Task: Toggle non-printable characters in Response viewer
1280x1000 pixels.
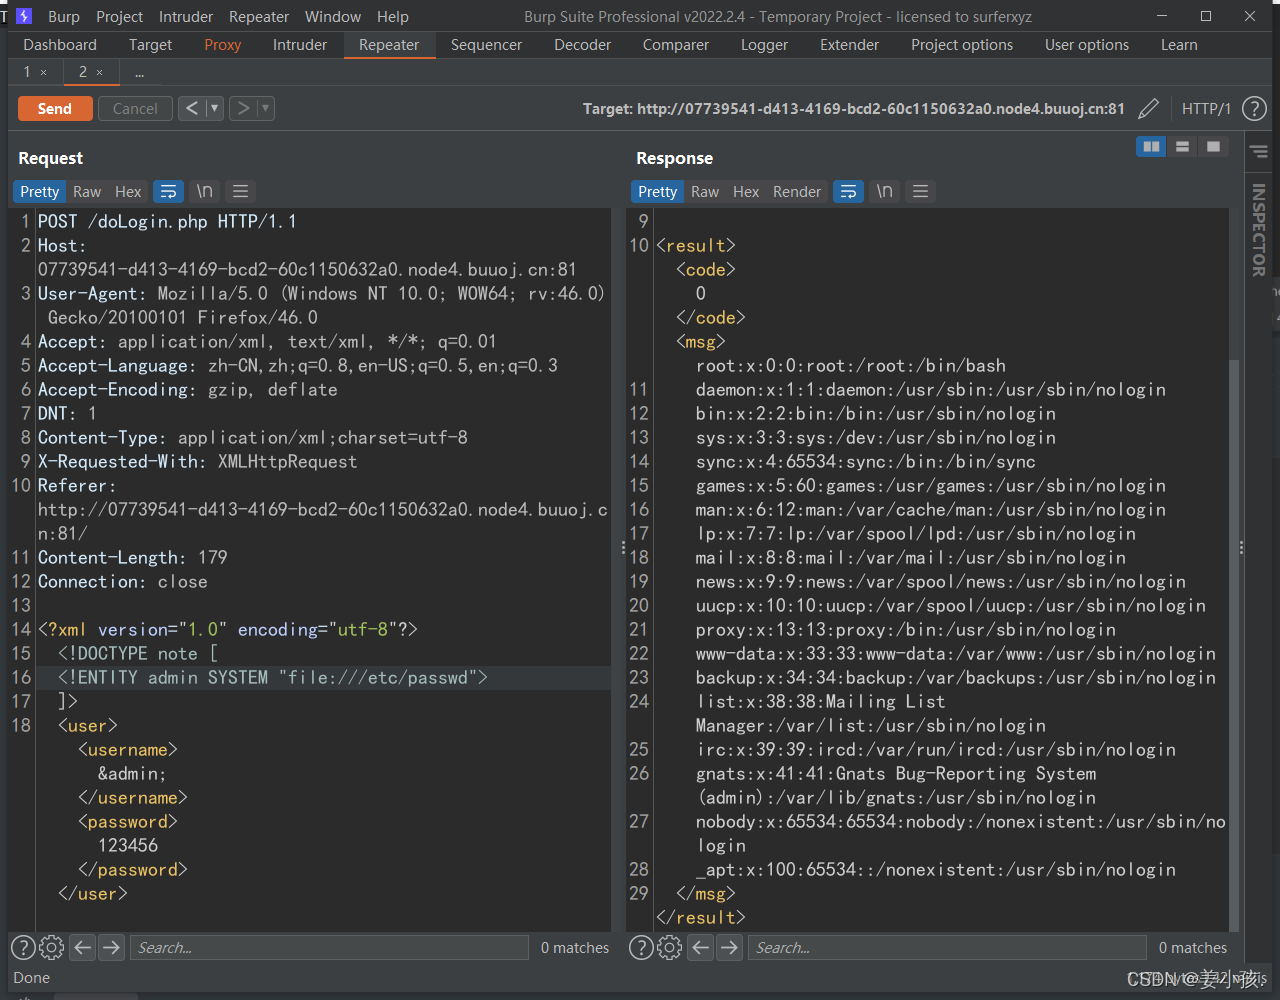Action: pyautogui.click(x=884, y=192)
